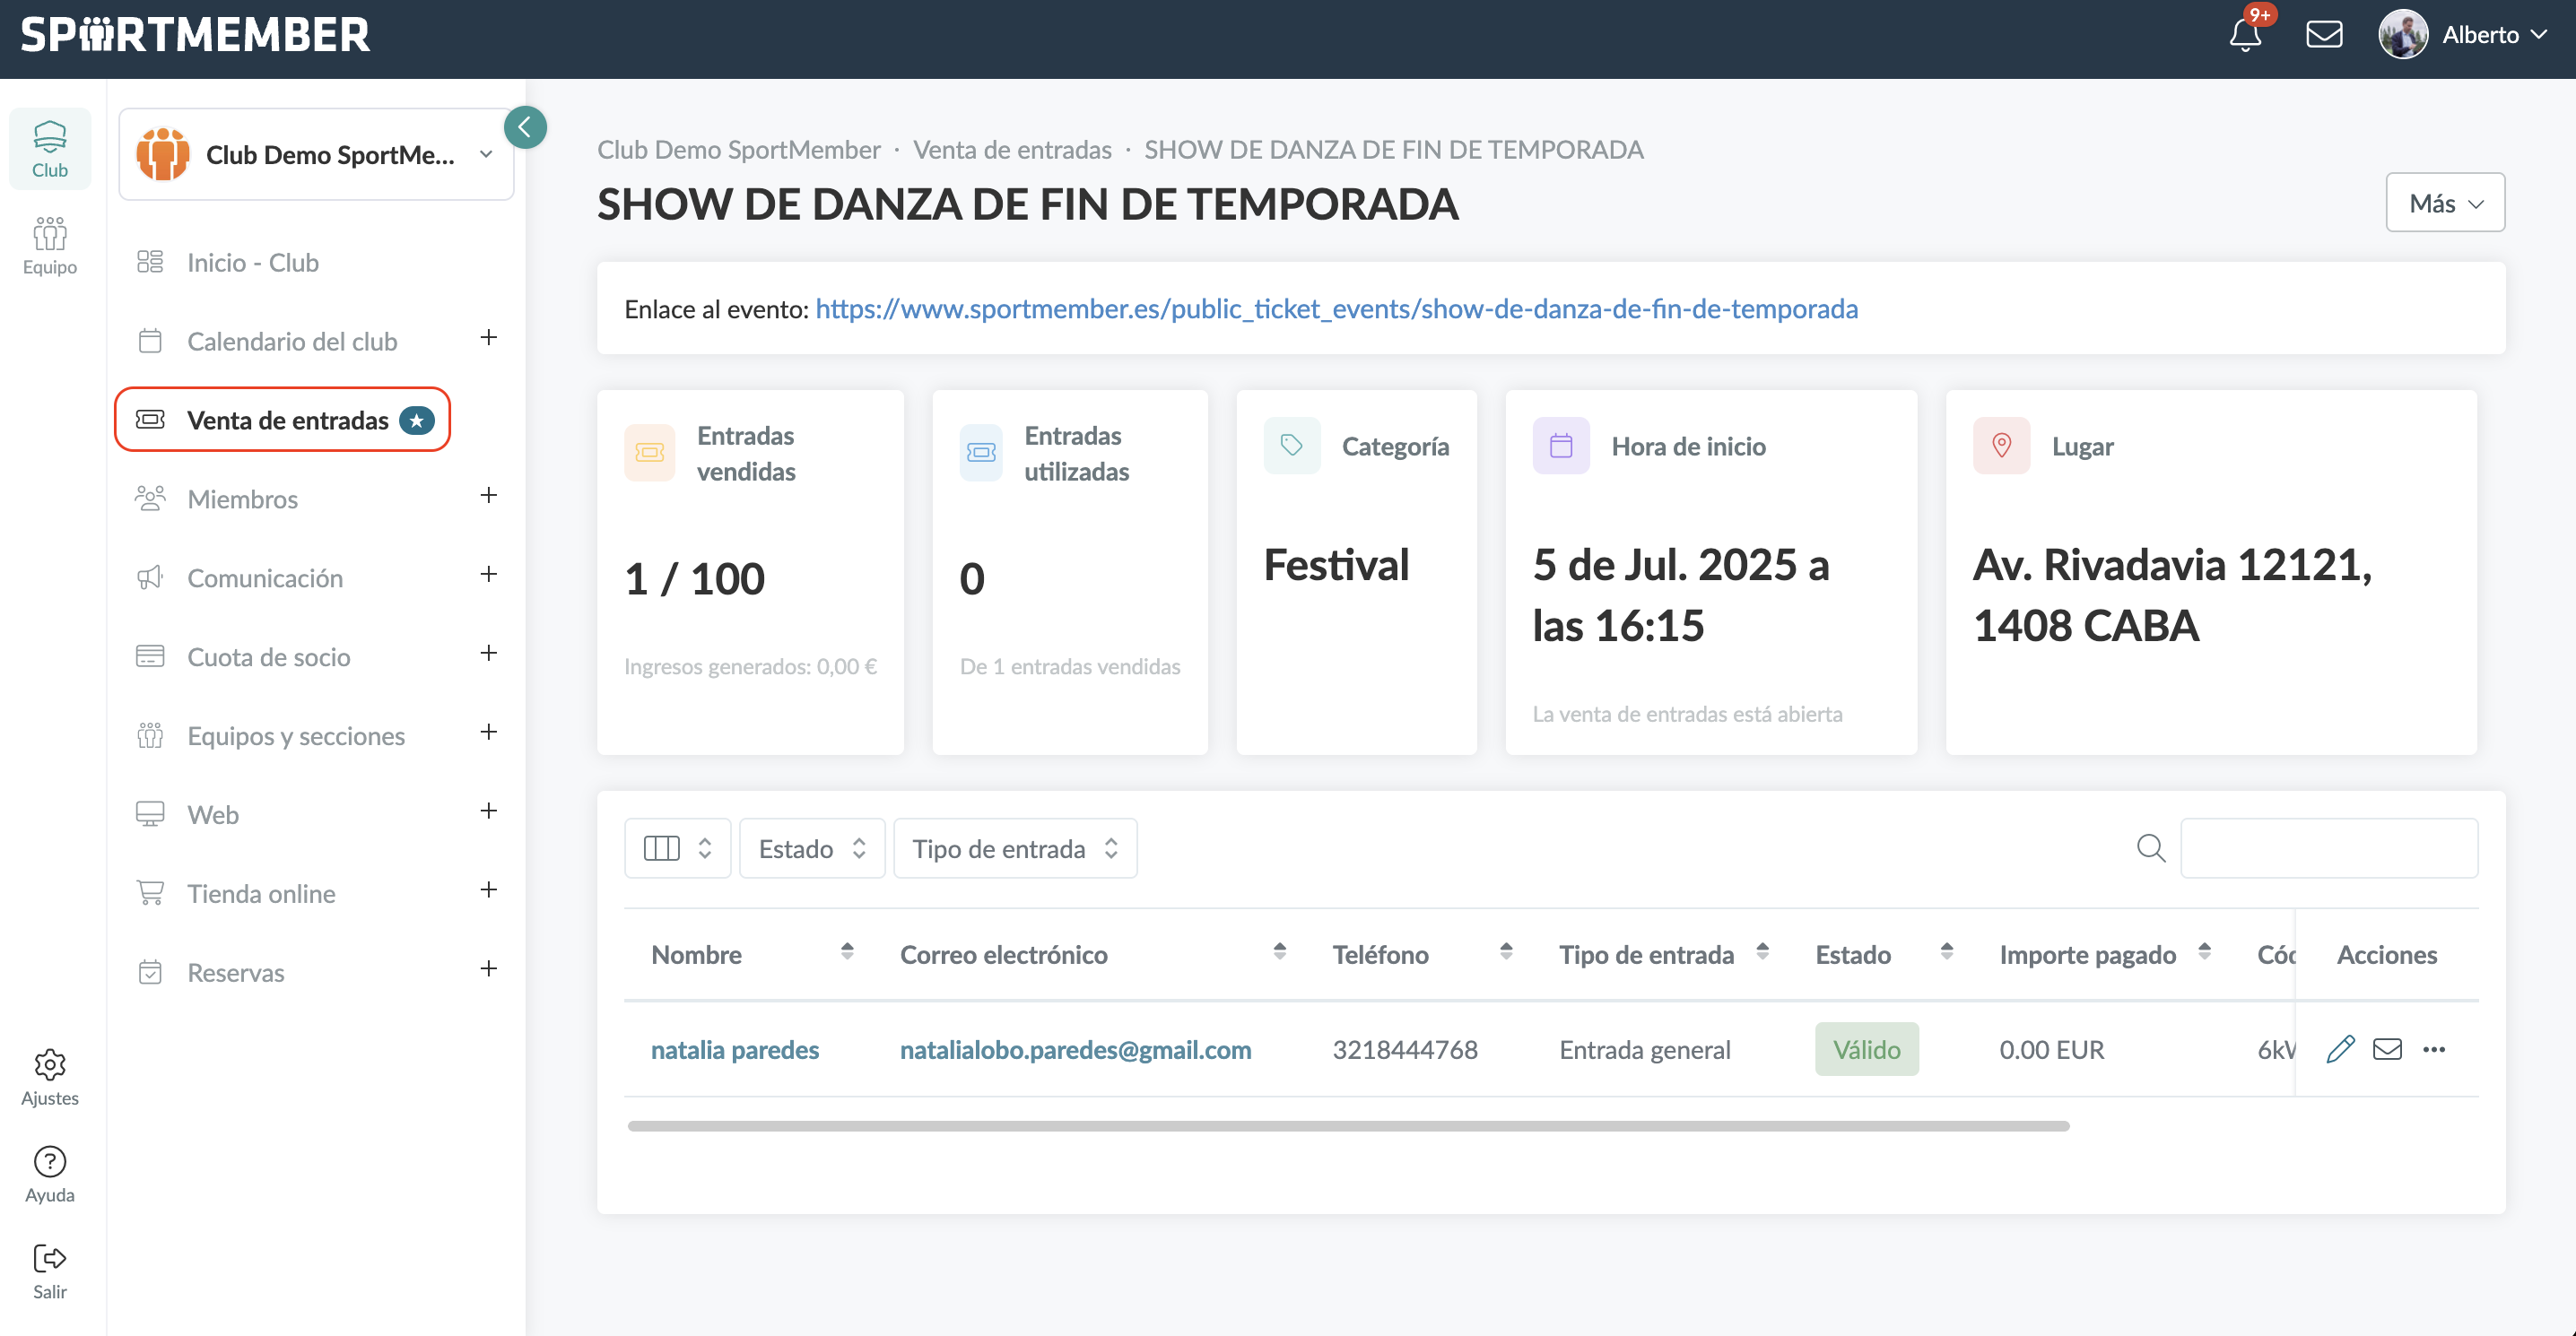2576x1336 pixels.
Task: Click the pencil edit icon for natalia paredes
Action: (2340, 1049)
